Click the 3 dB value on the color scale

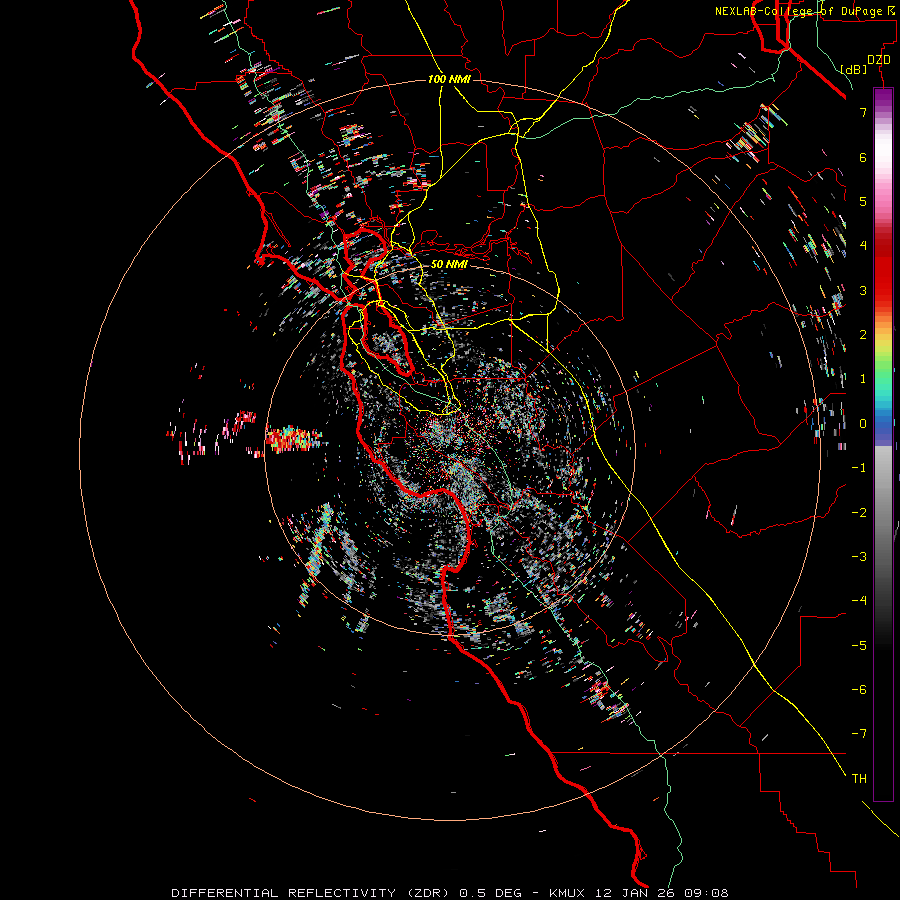tap(863, 290)
